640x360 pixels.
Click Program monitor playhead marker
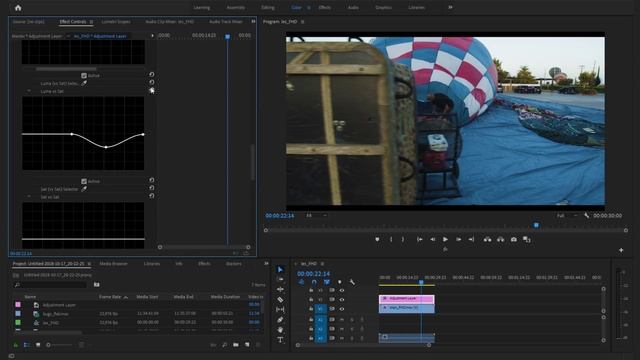click(x=536, y=225)
